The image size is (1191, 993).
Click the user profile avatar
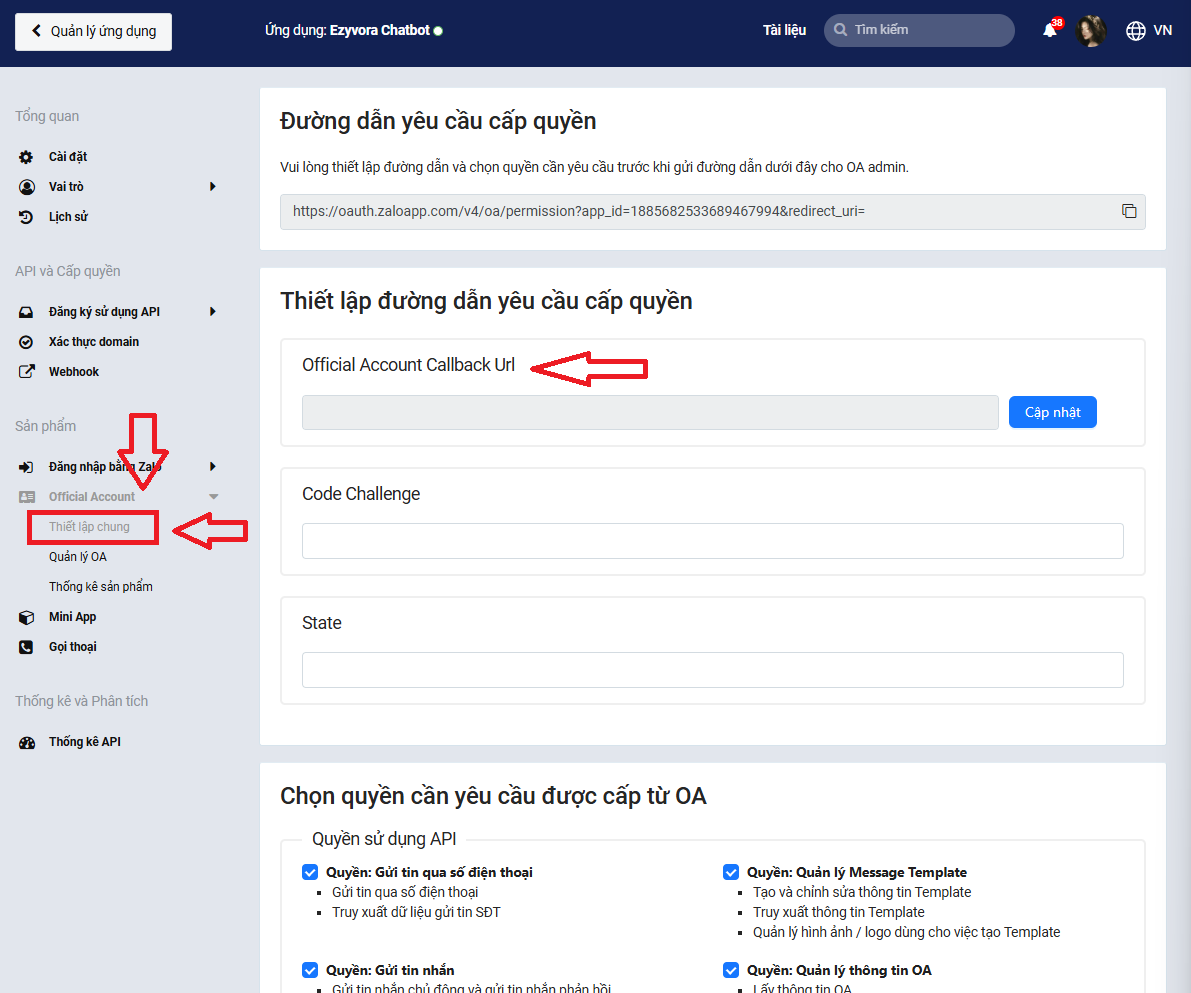(1091, 30)
